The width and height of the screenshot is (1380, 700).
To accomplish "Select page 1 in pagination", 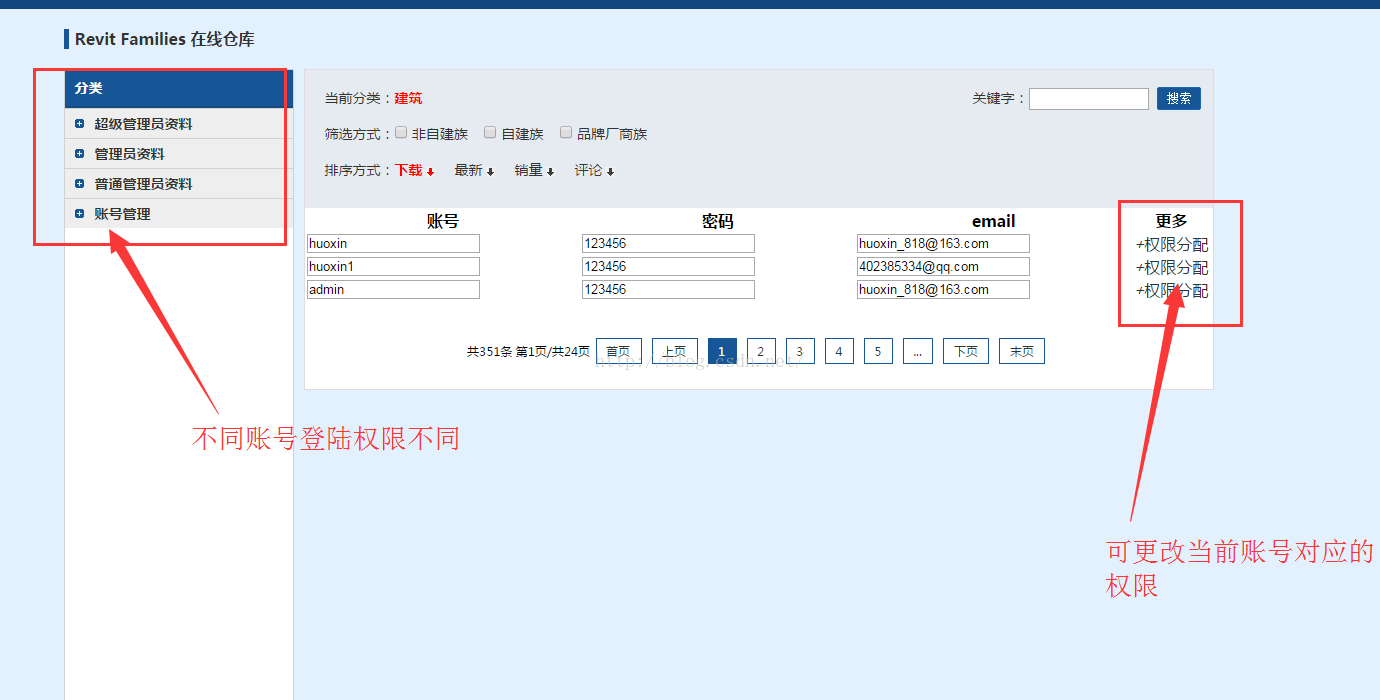I will 722,351.
